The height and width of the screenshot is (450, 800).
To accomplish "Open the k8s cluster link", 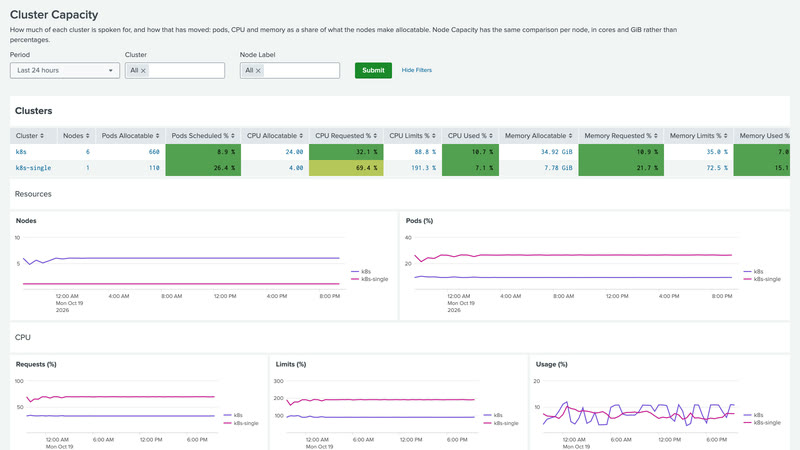I will (x=21, y=152).
